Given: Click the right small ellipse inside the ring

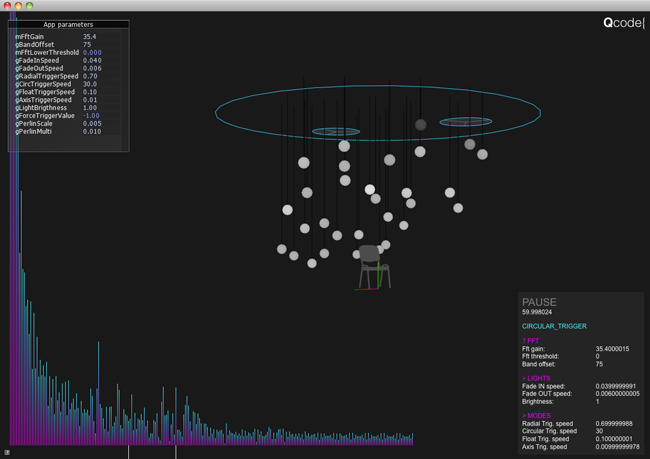Looking at the screenshot, I should pyautogui.click(x=465, y=122).
